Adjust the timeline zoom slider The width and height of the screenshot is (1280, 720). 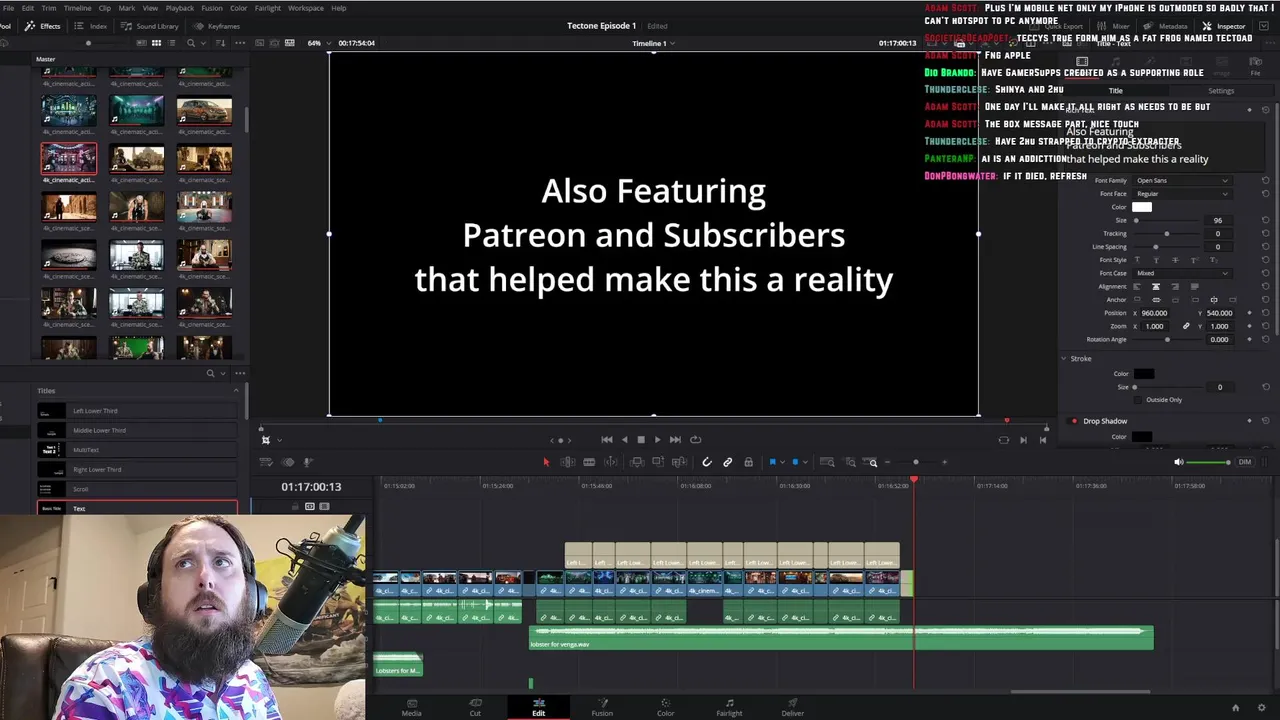tap(915, 462)
